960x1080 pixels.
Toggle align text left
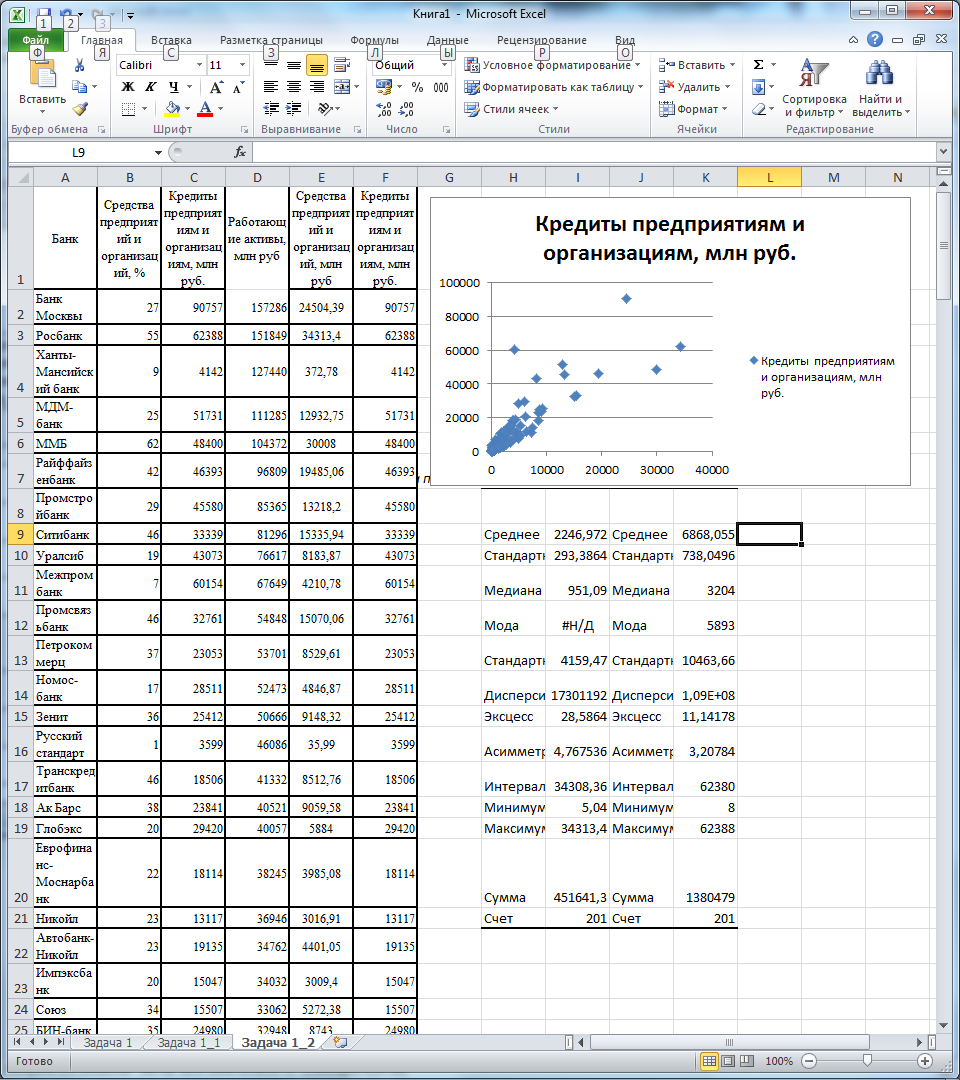pyautogui.click(x=271, y=87)
